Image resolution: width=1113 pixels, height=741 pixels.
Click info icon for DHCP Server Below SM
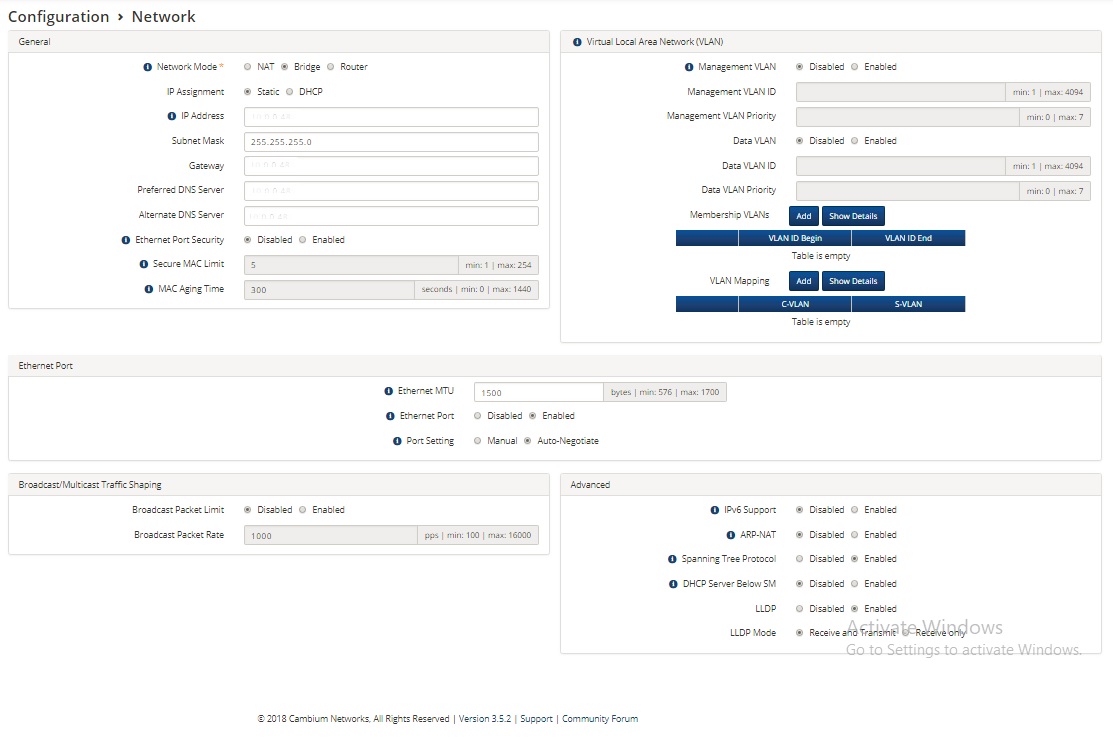click(673, 584)
